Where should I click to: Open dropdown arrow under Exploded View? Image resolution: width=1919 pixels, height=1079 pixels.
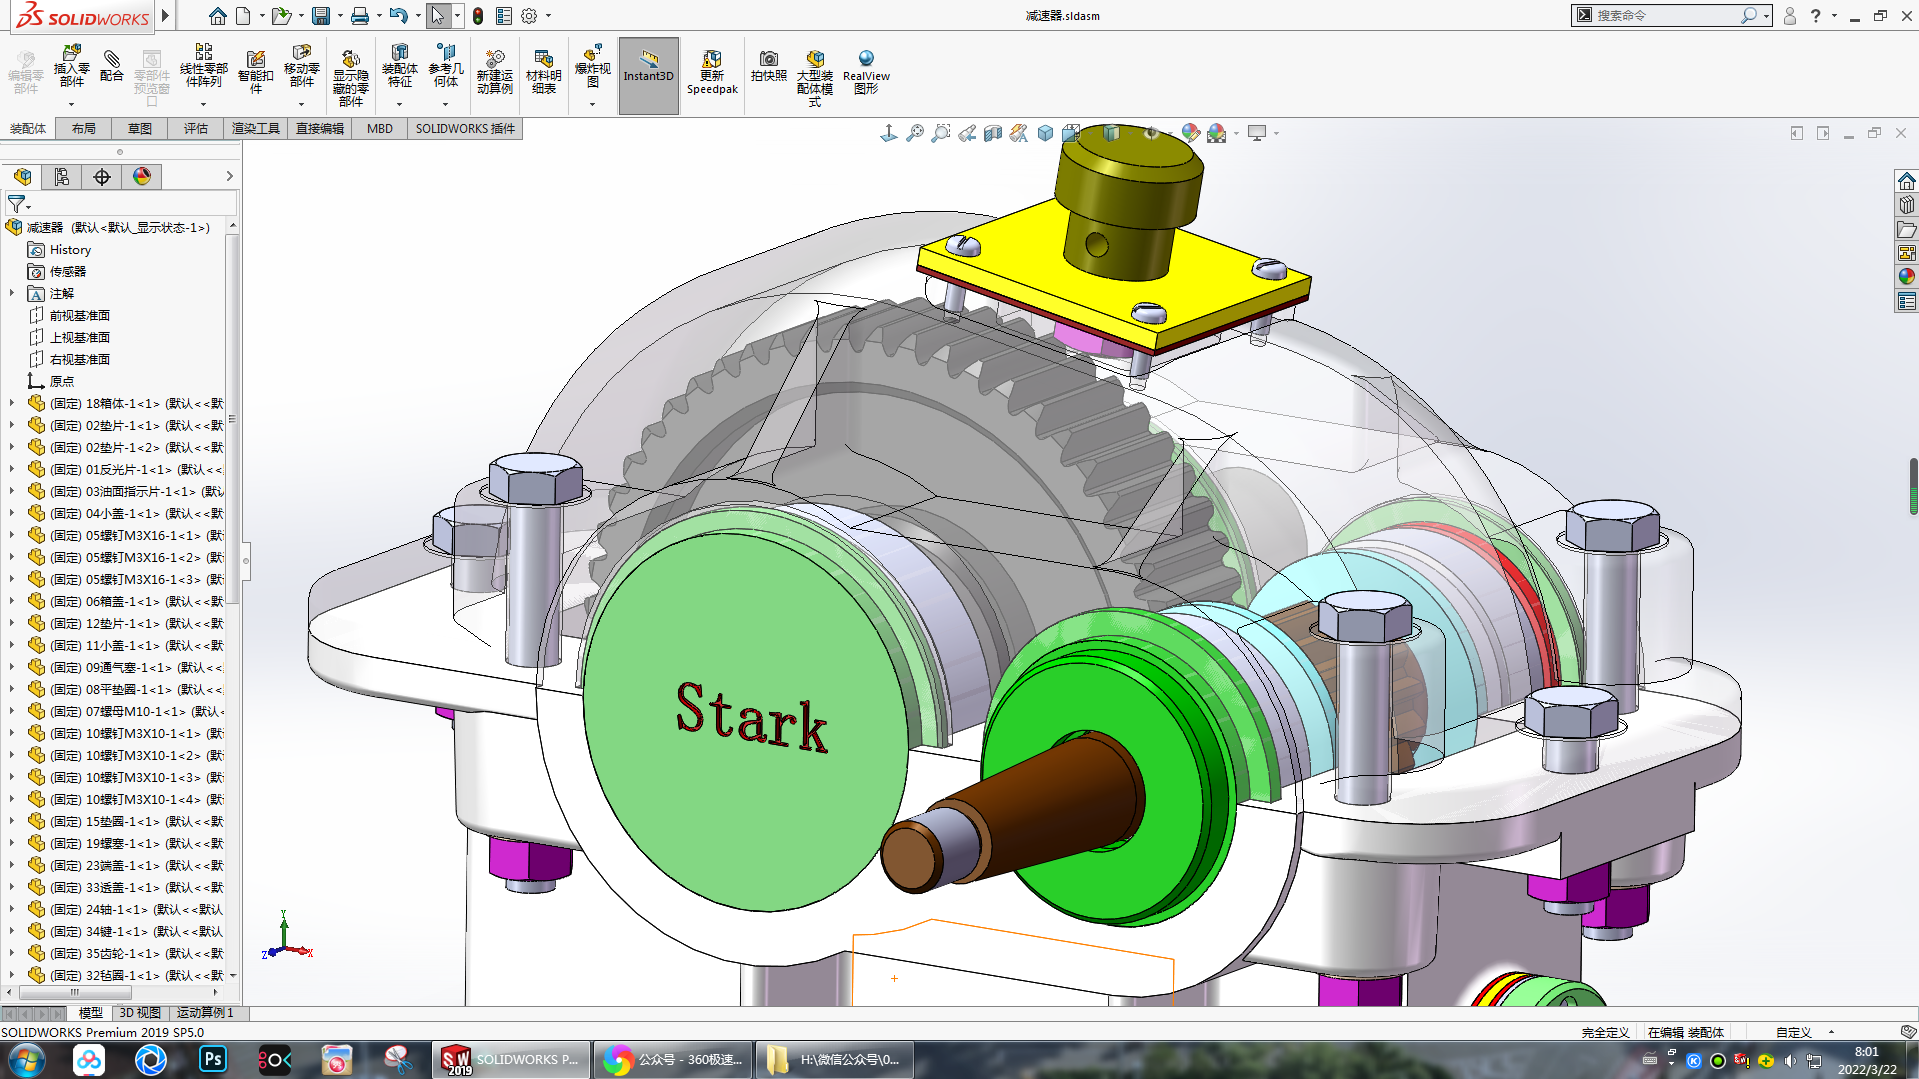[592, 104]
